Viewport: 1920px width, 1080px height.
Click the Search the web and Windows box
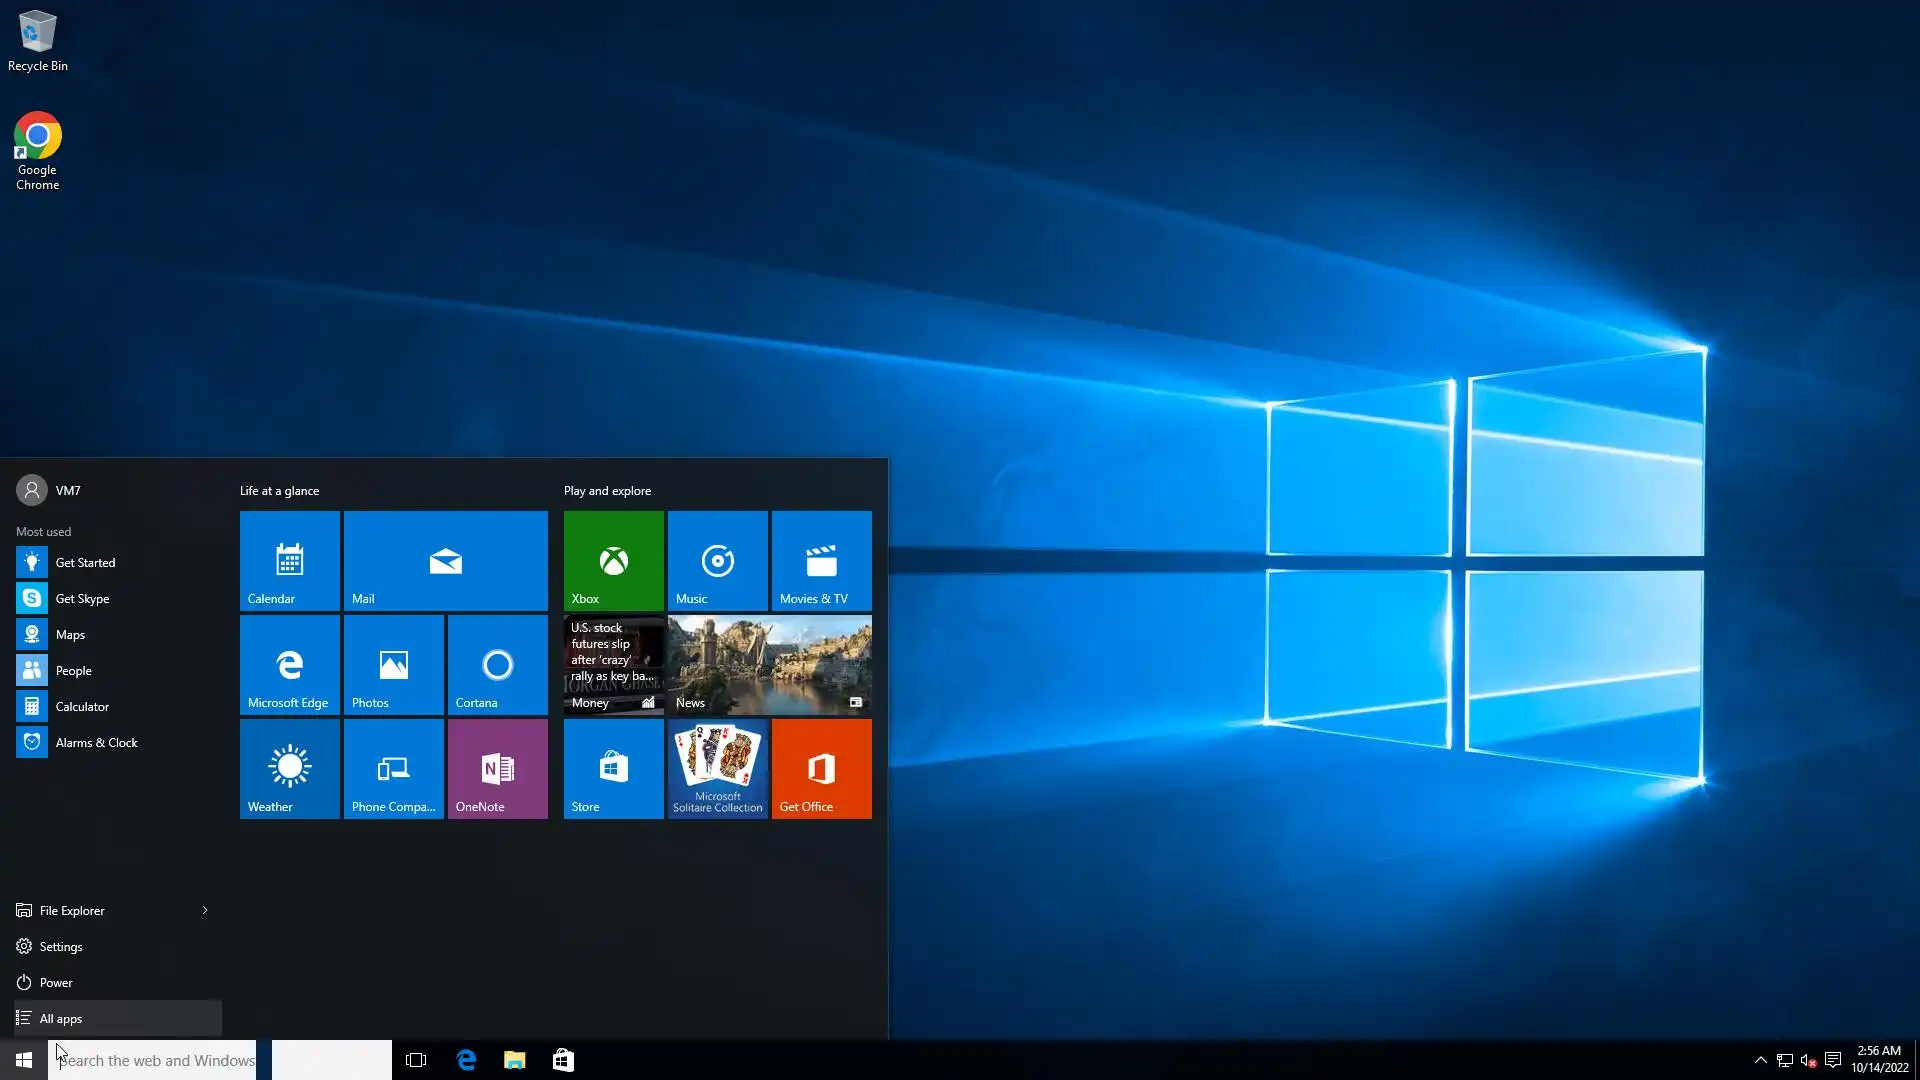click(155, 1060)
